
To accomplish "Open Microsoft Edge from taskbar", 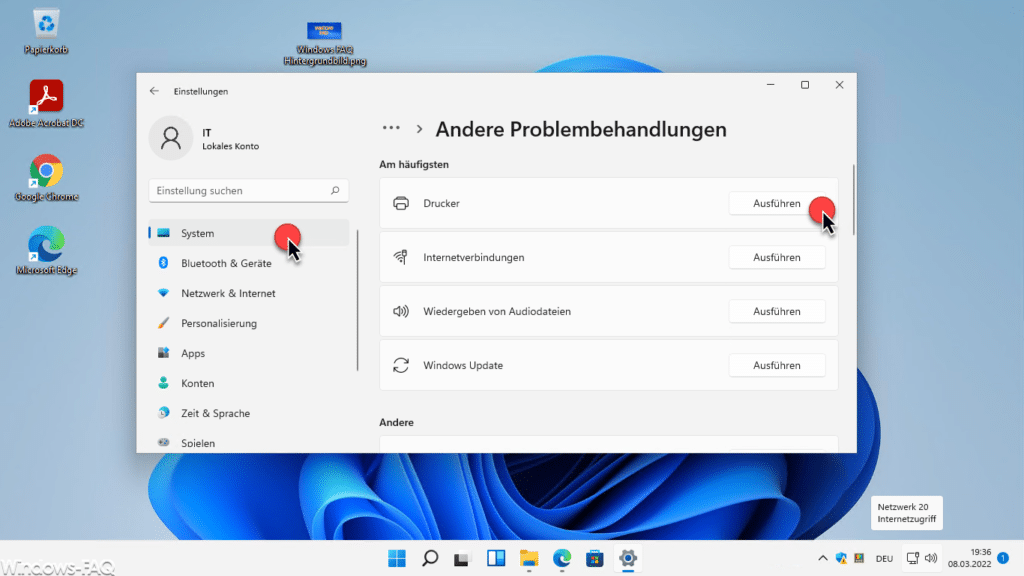I will point(562,558).
